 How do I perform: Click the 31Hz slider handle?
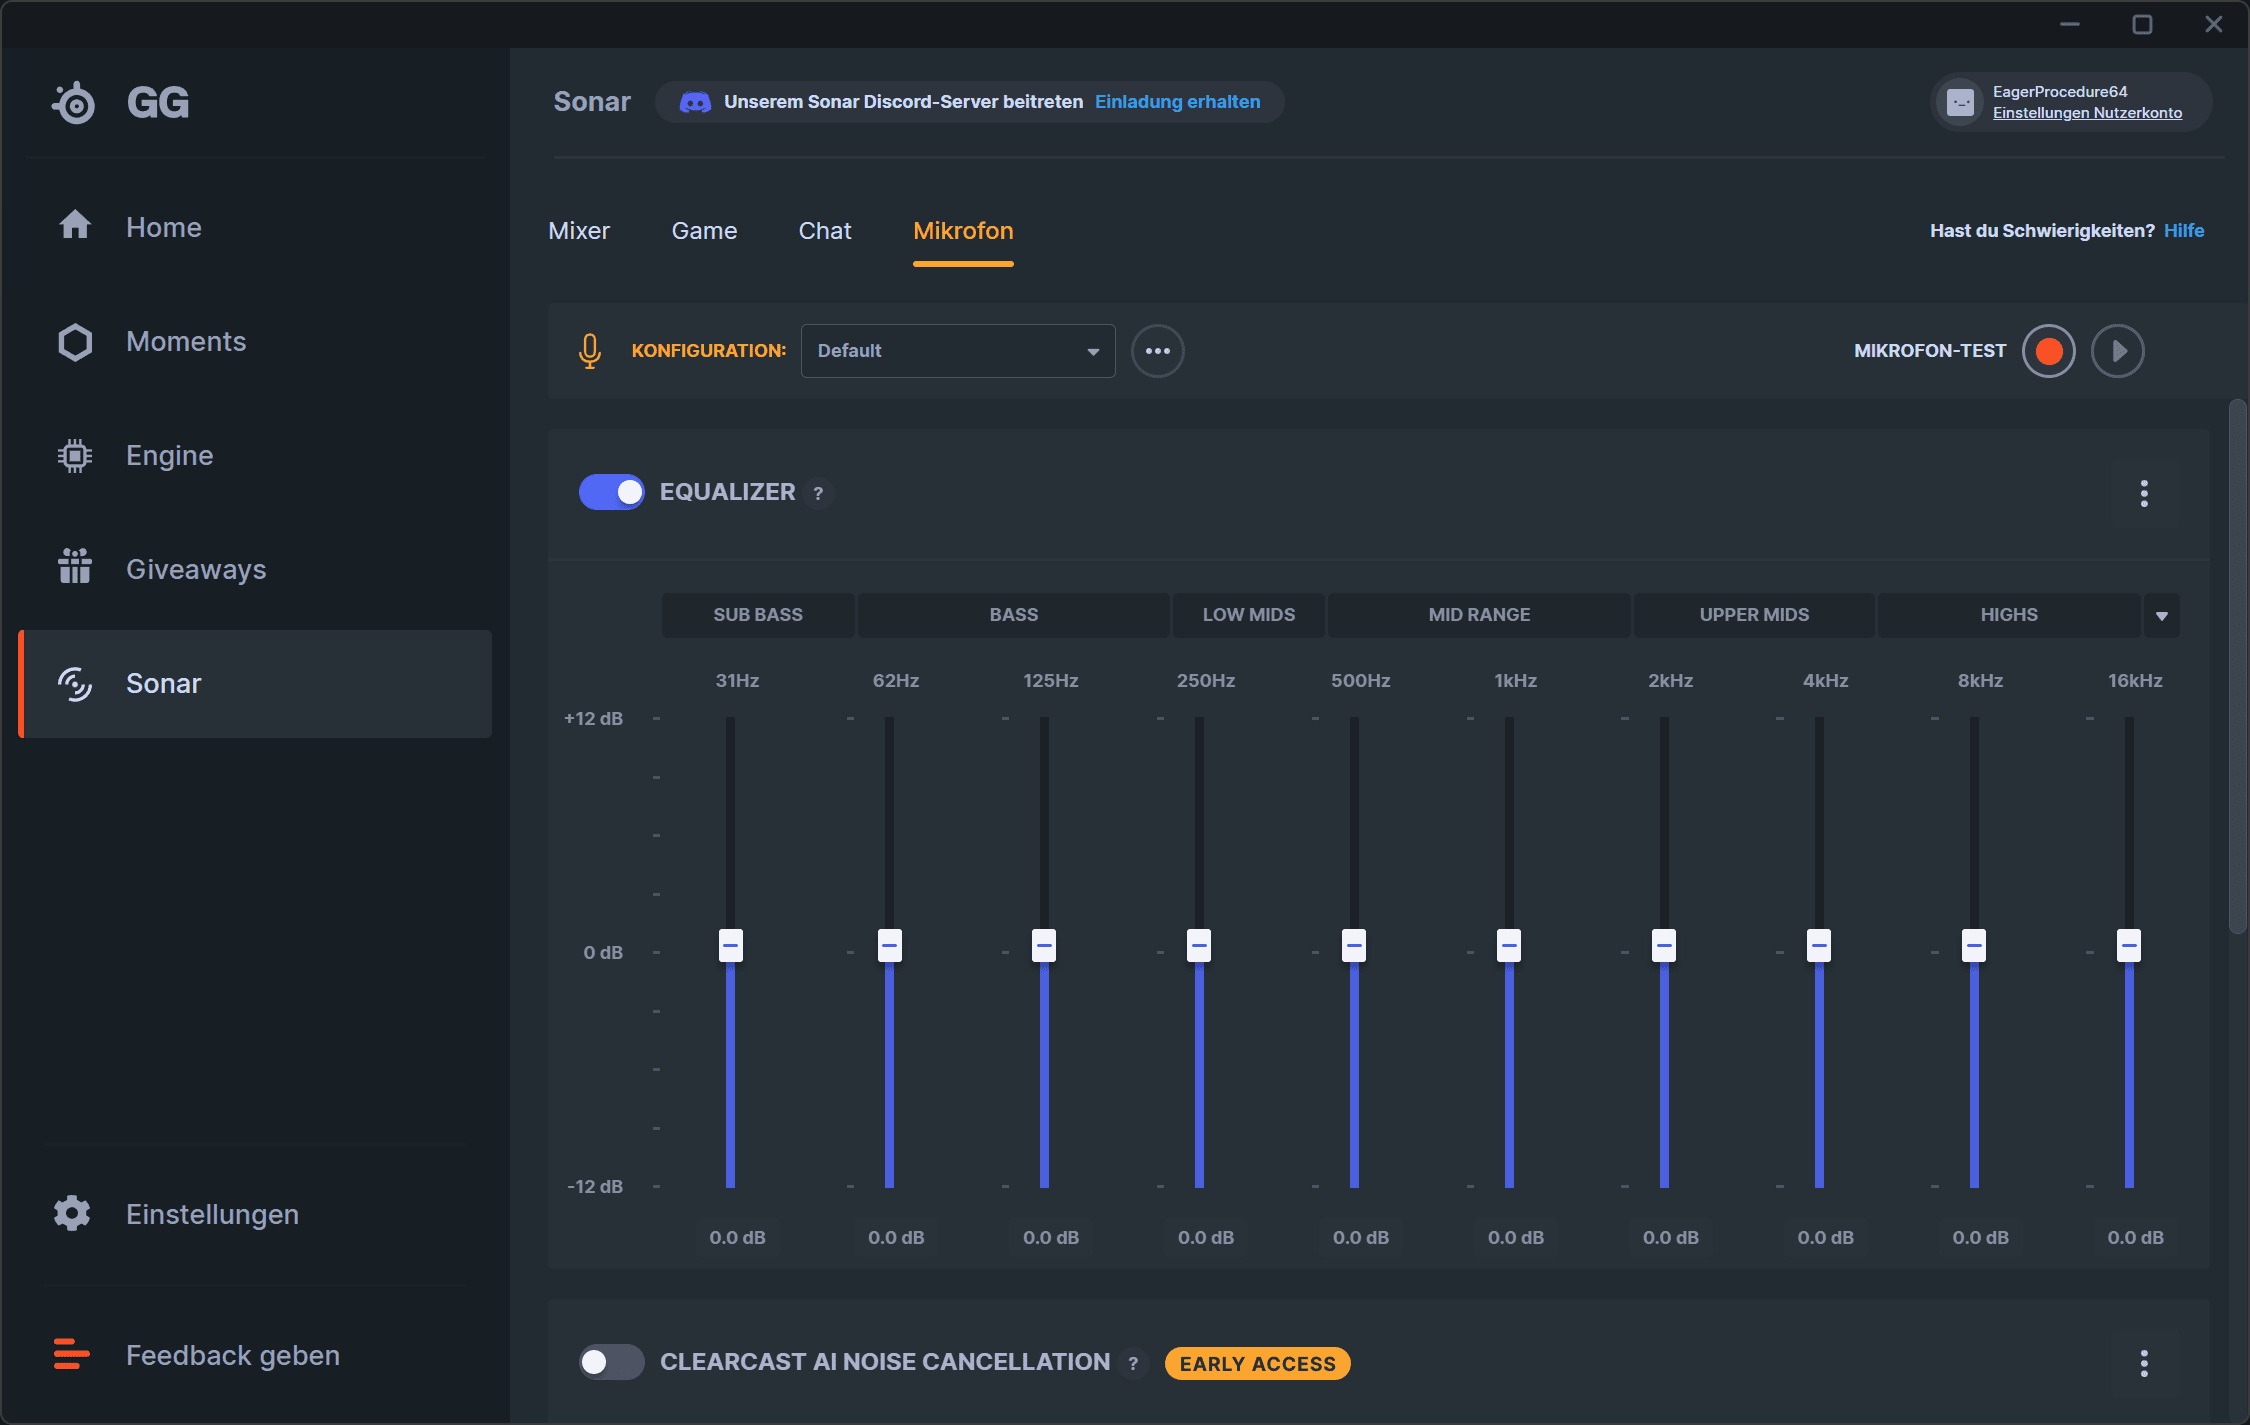tap(731, 945)
